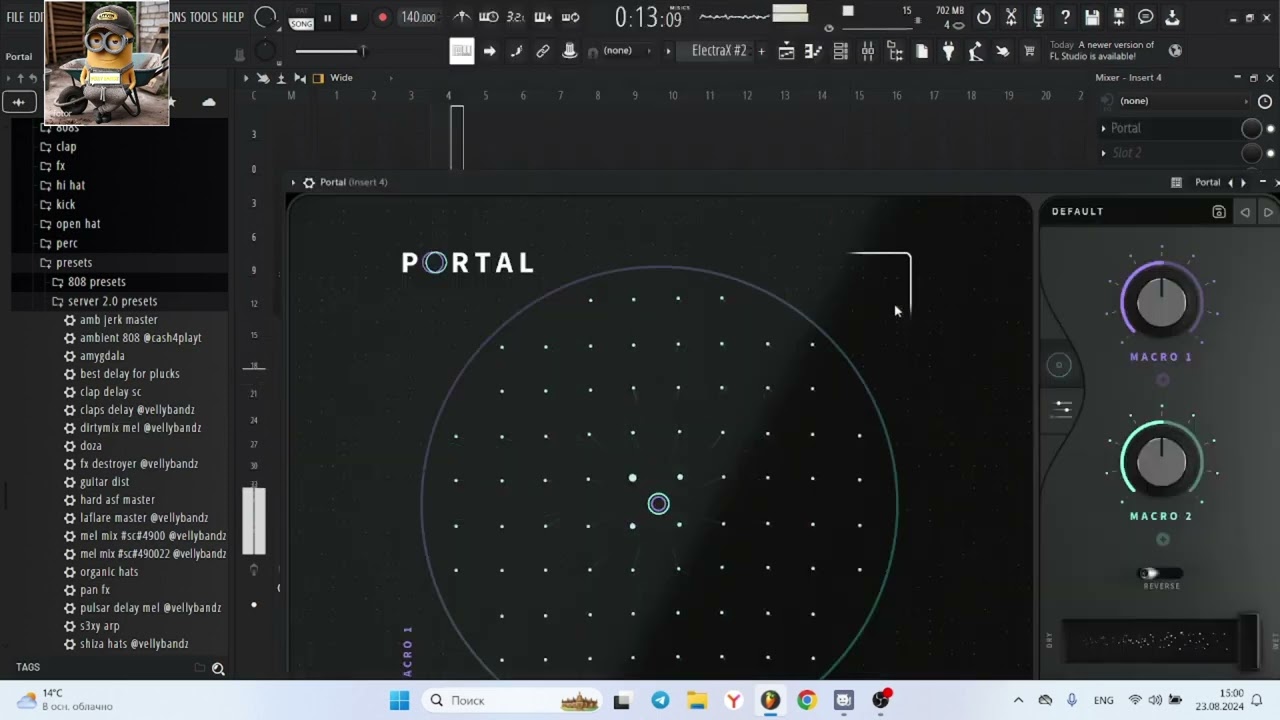Viewport: 1280px width, 720px height.
Task: Add a new pattern with plus button
Action: (761, 51)
